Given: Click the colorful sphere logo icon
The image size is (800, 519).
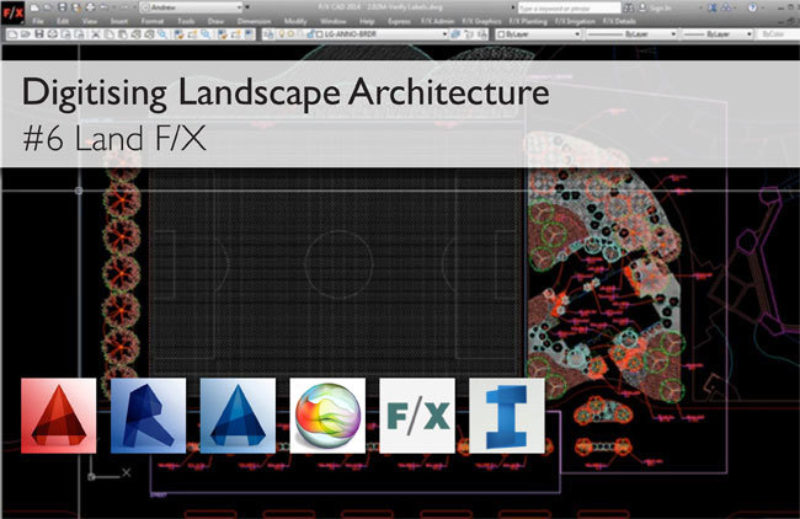Looking at the screenshot, I should [327, 415].
